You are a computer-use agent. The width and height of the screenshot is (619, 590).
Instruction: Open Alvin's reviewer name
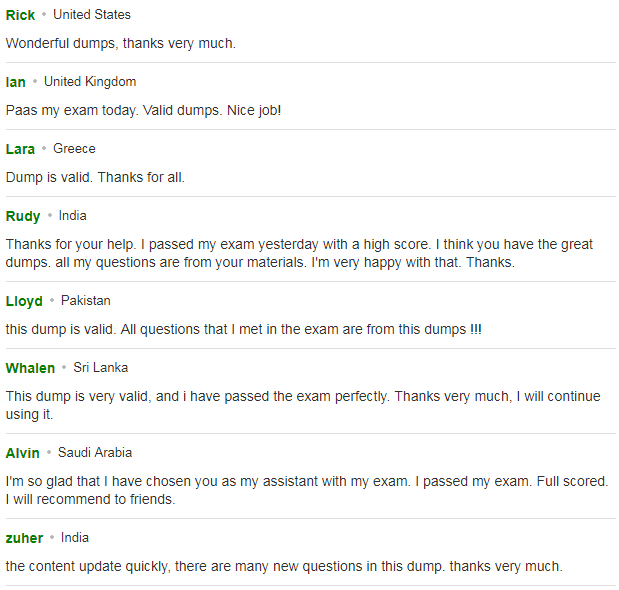[x=23, y=453]
